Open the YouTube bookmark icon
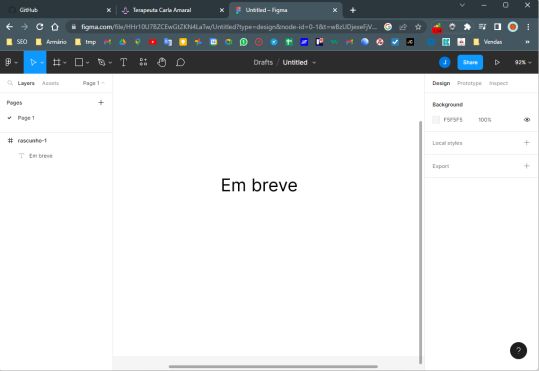 click(x=153, y=42)
